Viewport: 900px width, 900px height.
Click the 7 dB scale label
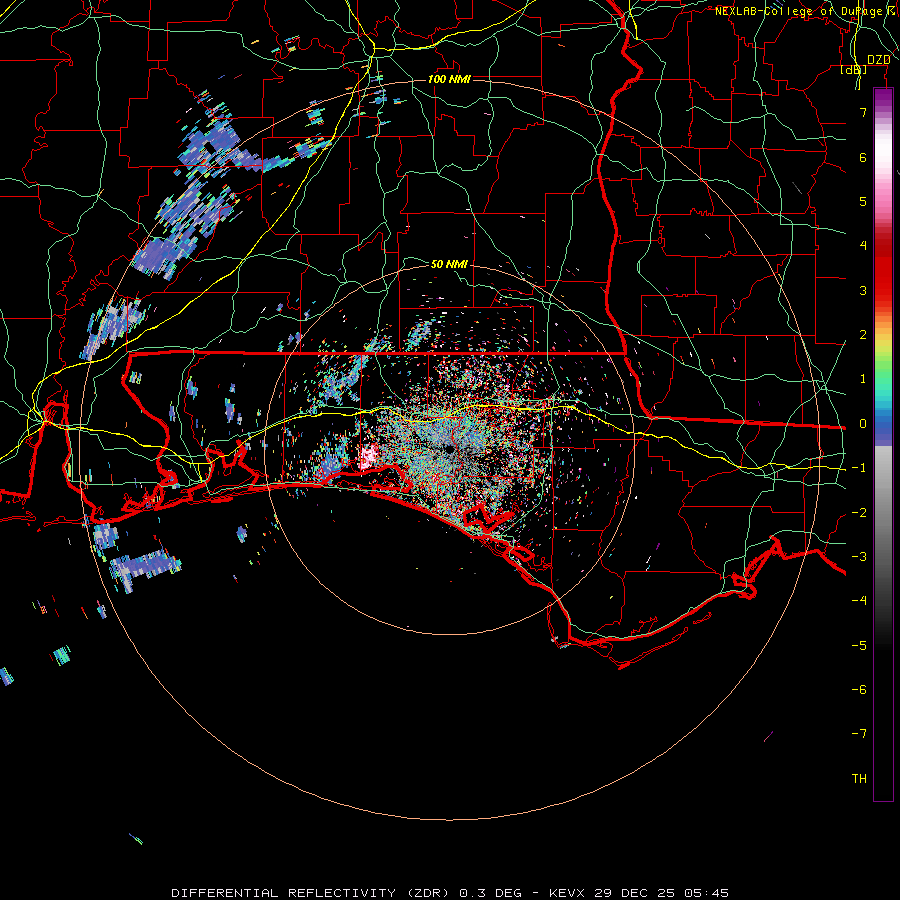(x=863, y=112)
